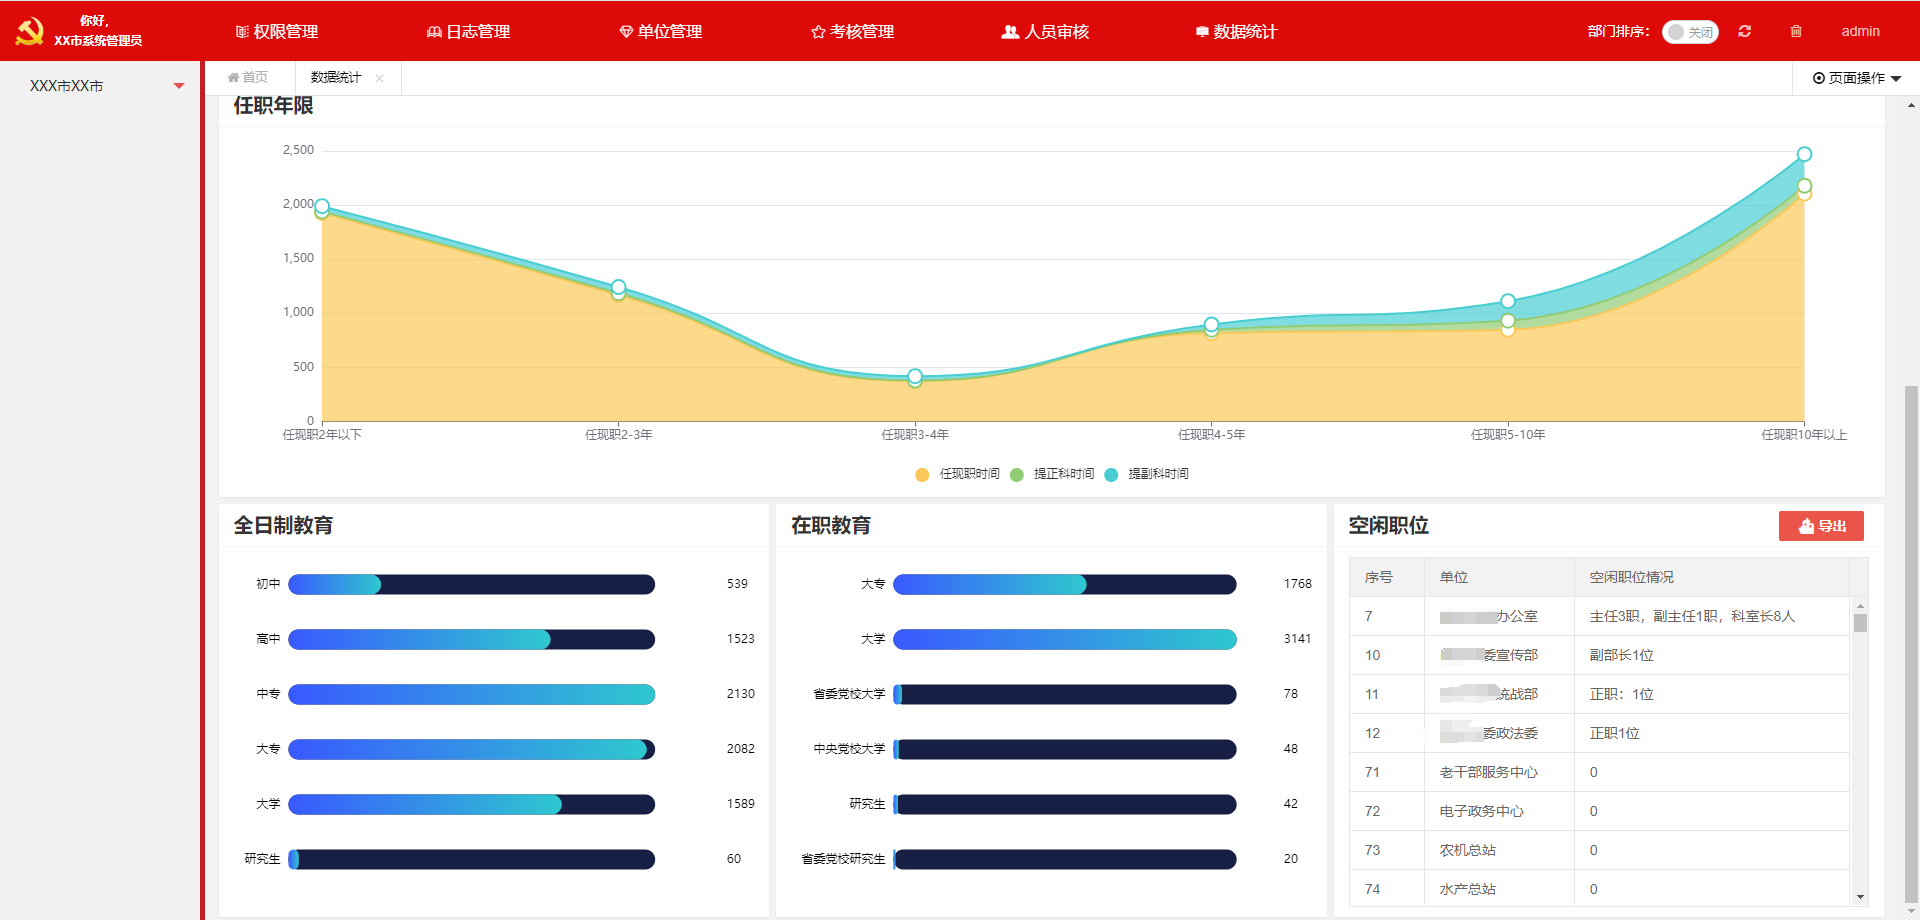1920x920 pixels.
Task: Toggle the 部门排序 switch
Action: coord(1689,32)
